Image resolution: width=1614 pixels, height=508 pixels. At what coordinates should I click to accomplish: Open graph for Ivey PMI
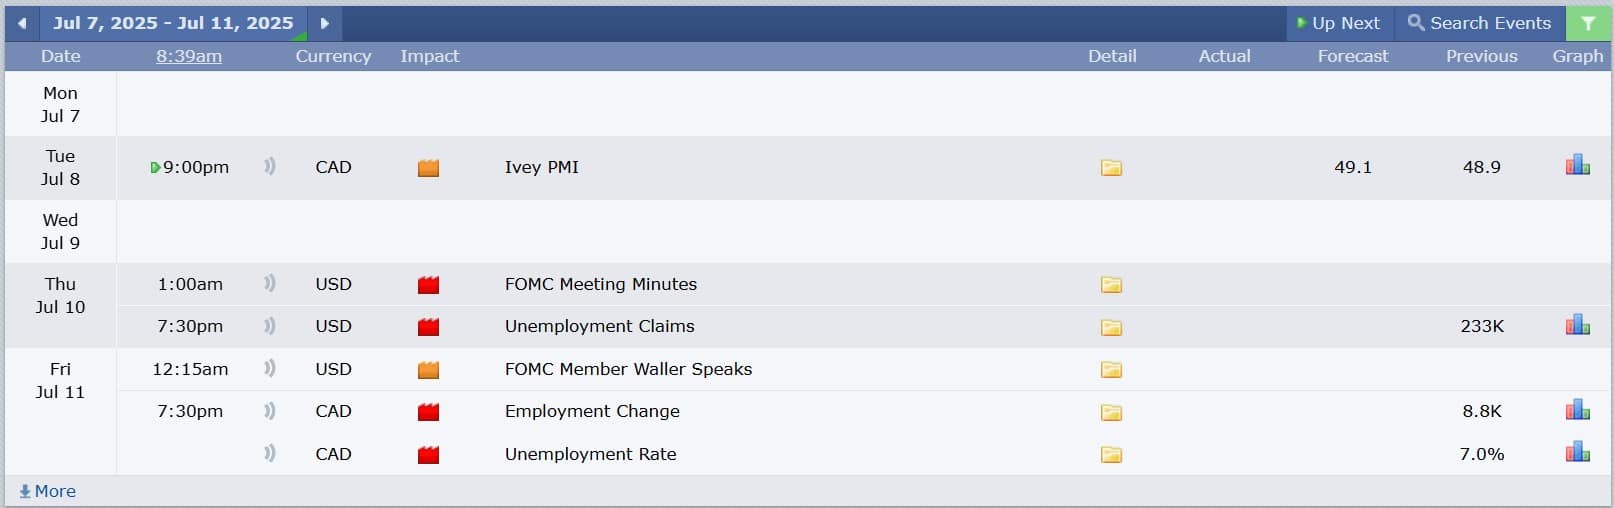[x=1578, y=165]
